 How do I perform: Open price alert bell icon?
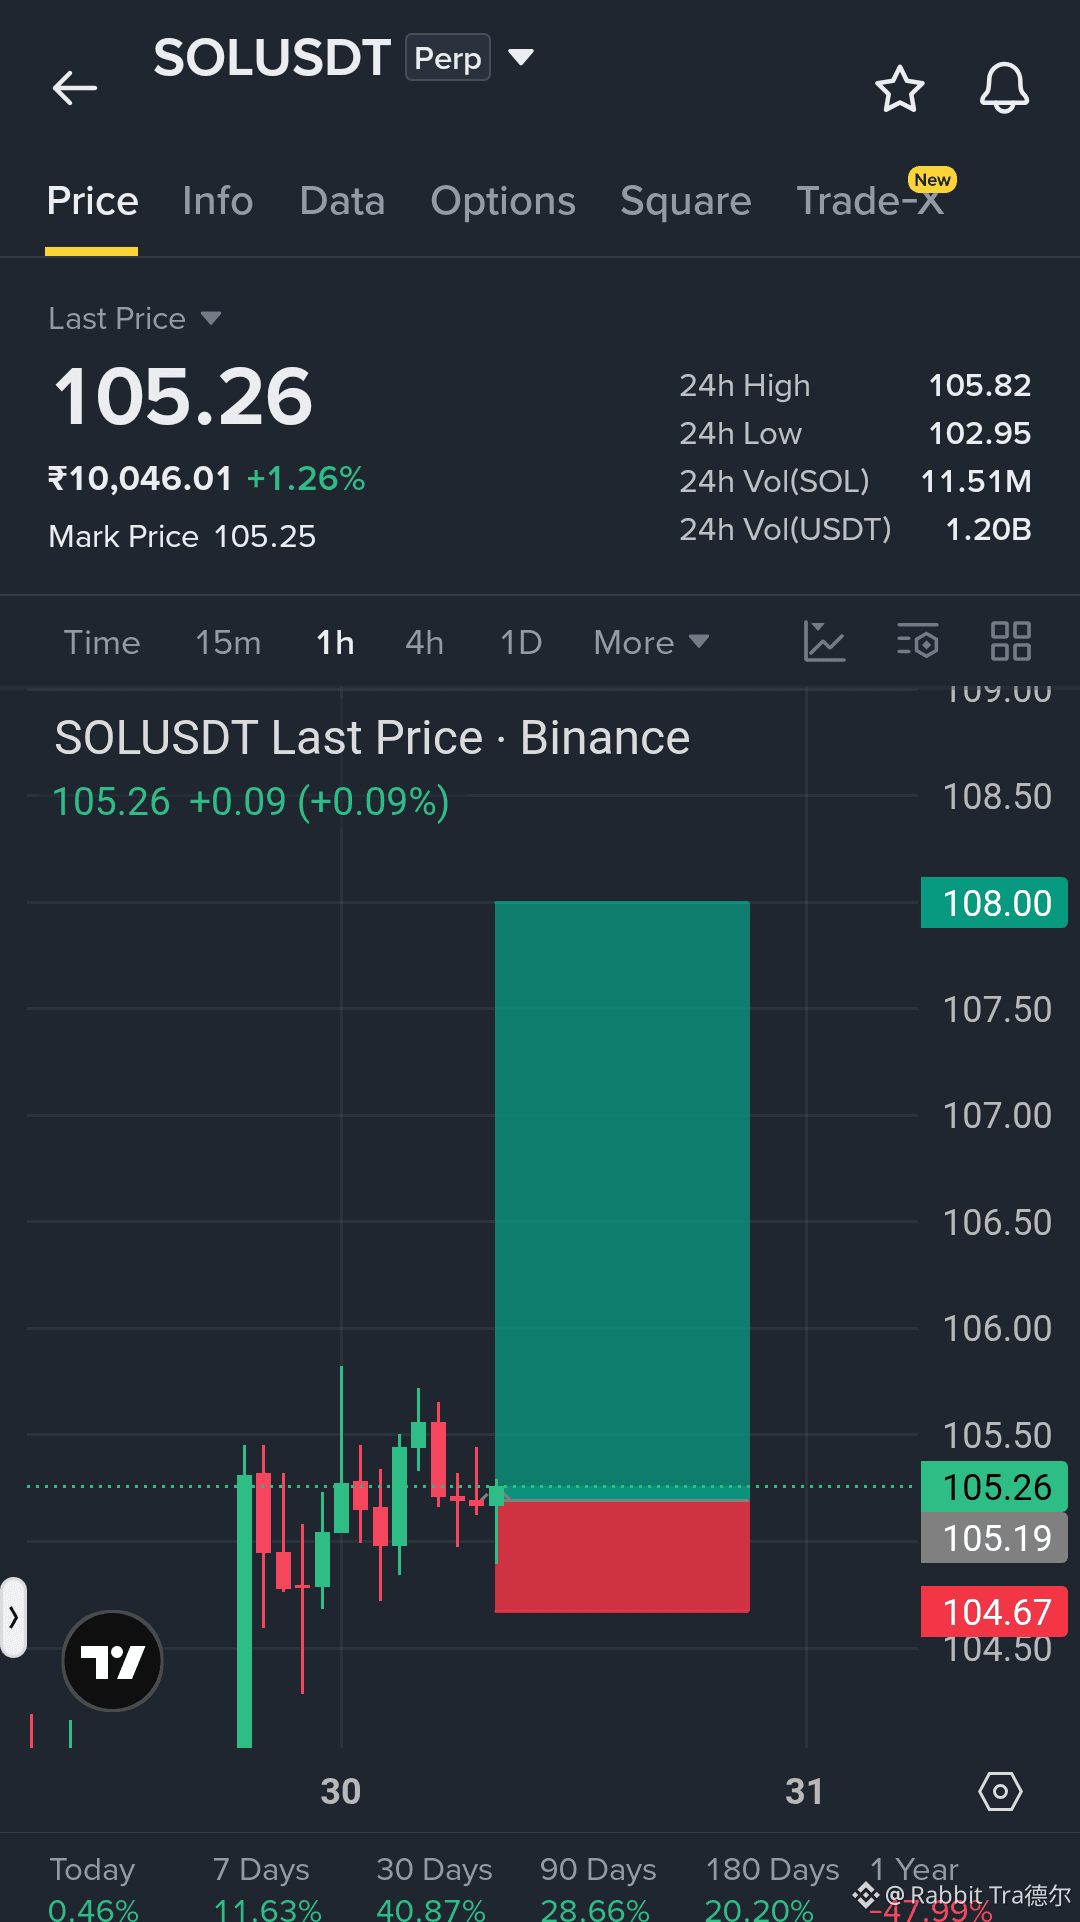[x=1004, y=88]
